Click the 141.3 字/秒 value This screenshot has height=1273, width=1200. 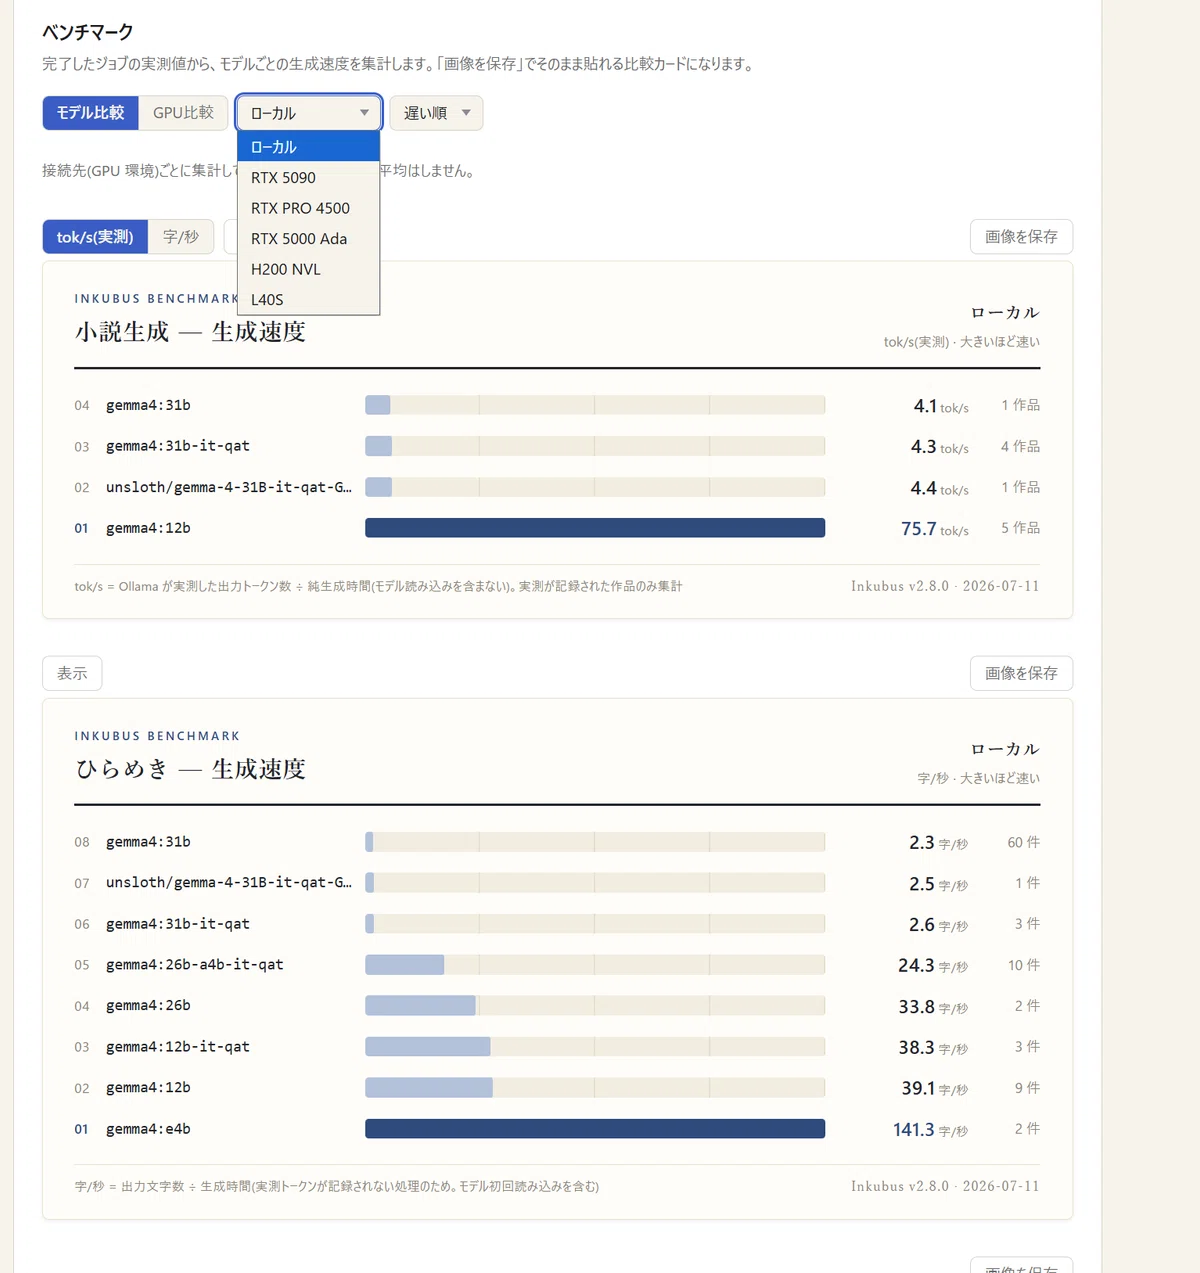(931, 1130)
